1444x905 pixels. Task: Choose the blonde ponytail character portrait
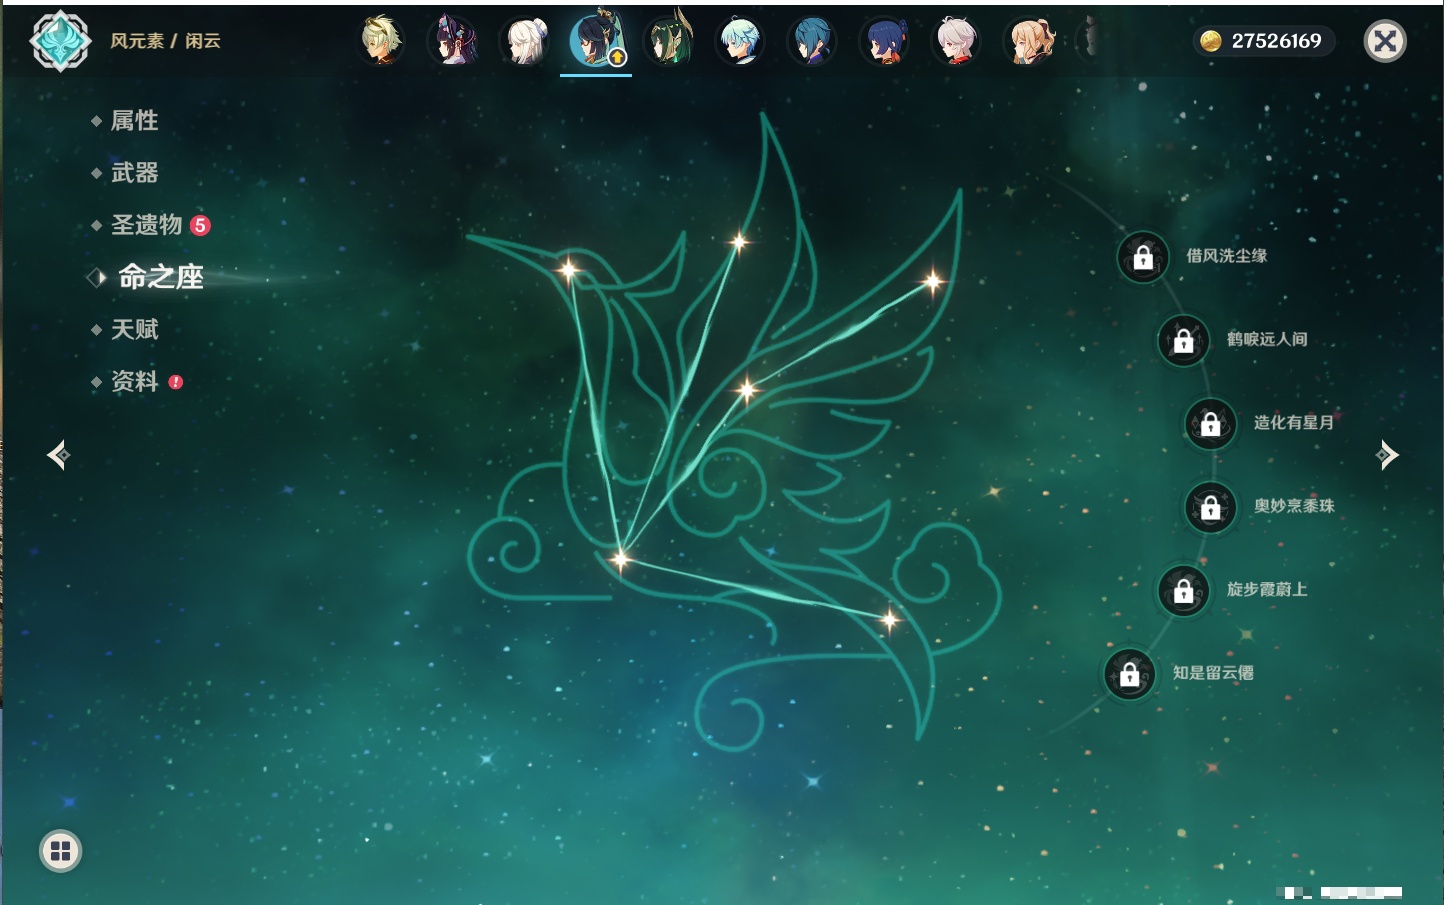pos(1030,42)
